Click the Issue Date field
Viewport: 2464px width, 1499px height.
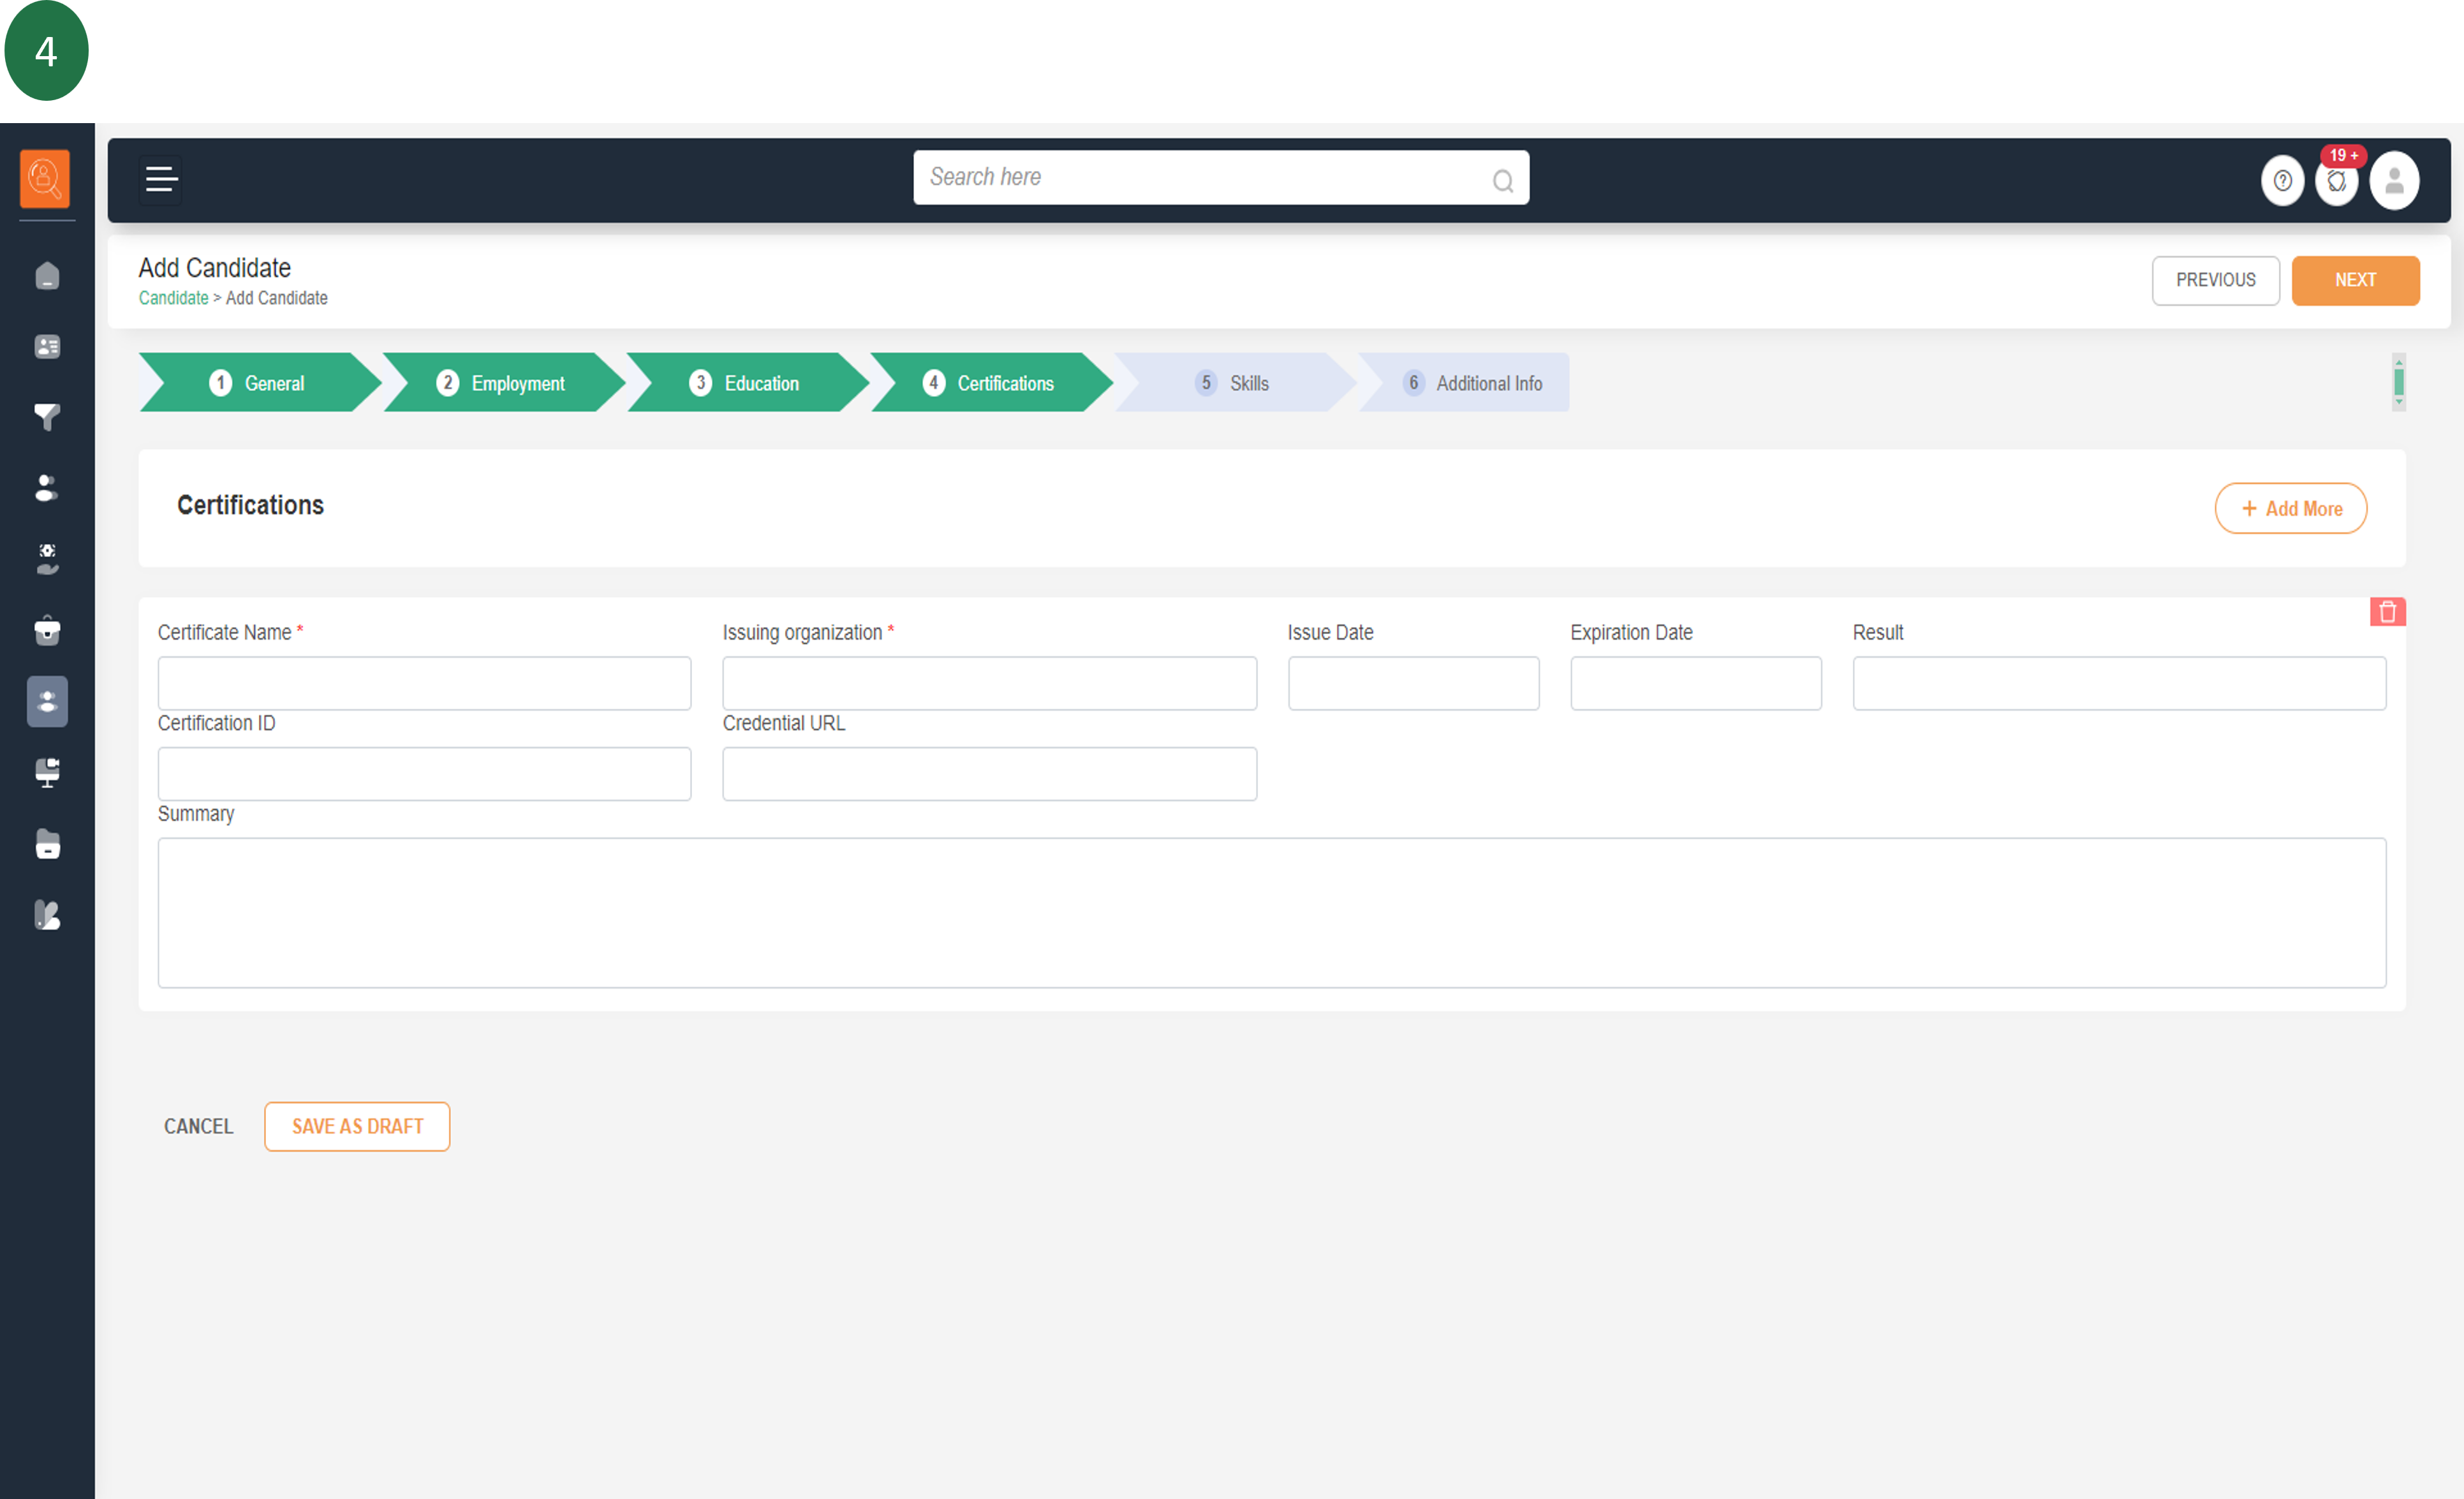pyautogui.click(x=1413, y=684)
